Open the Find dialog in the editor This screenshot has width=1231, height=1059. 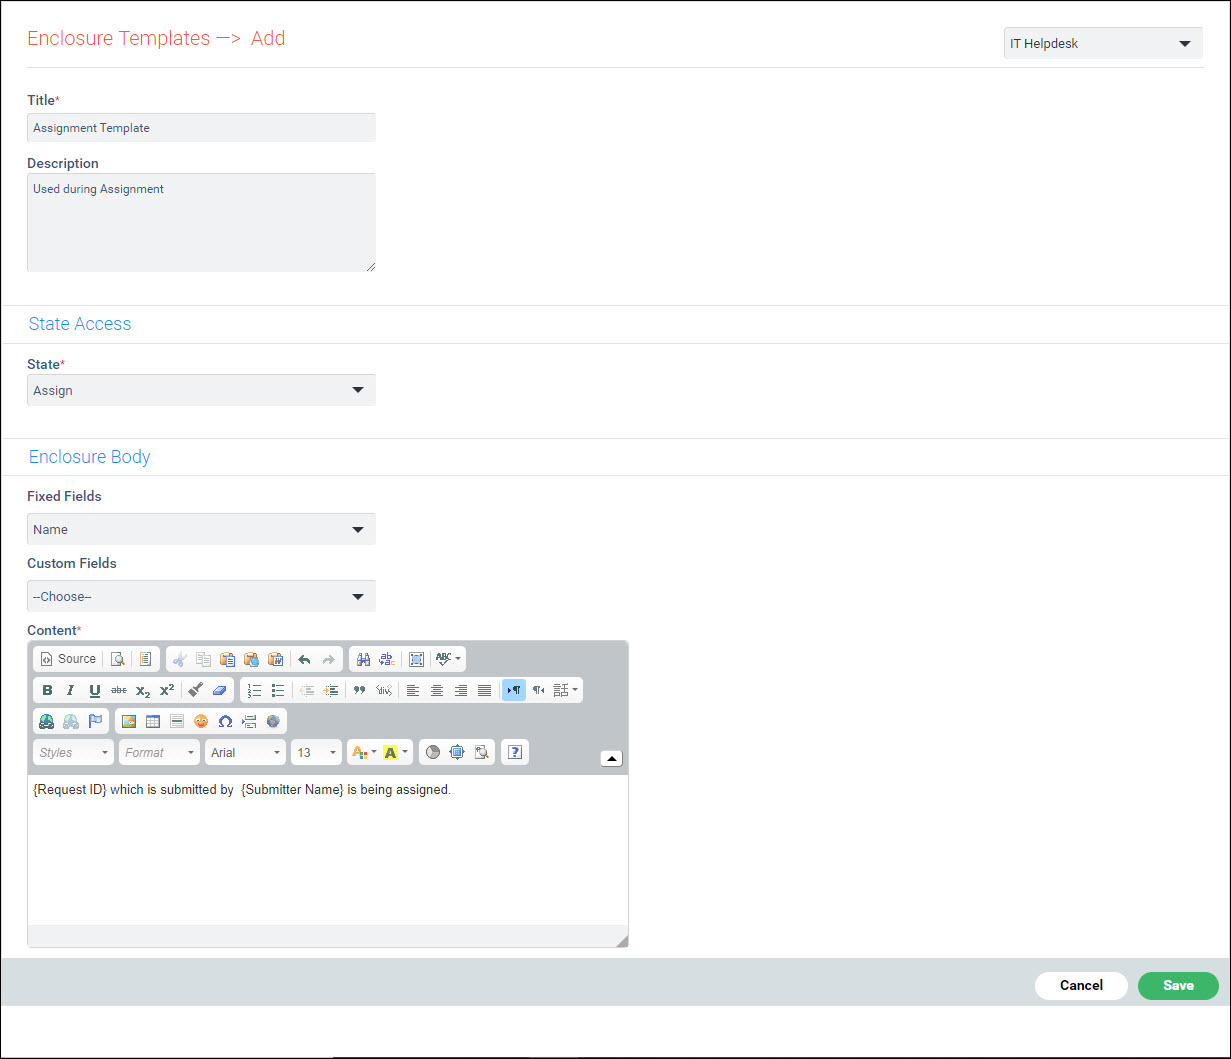pos(364,659)
